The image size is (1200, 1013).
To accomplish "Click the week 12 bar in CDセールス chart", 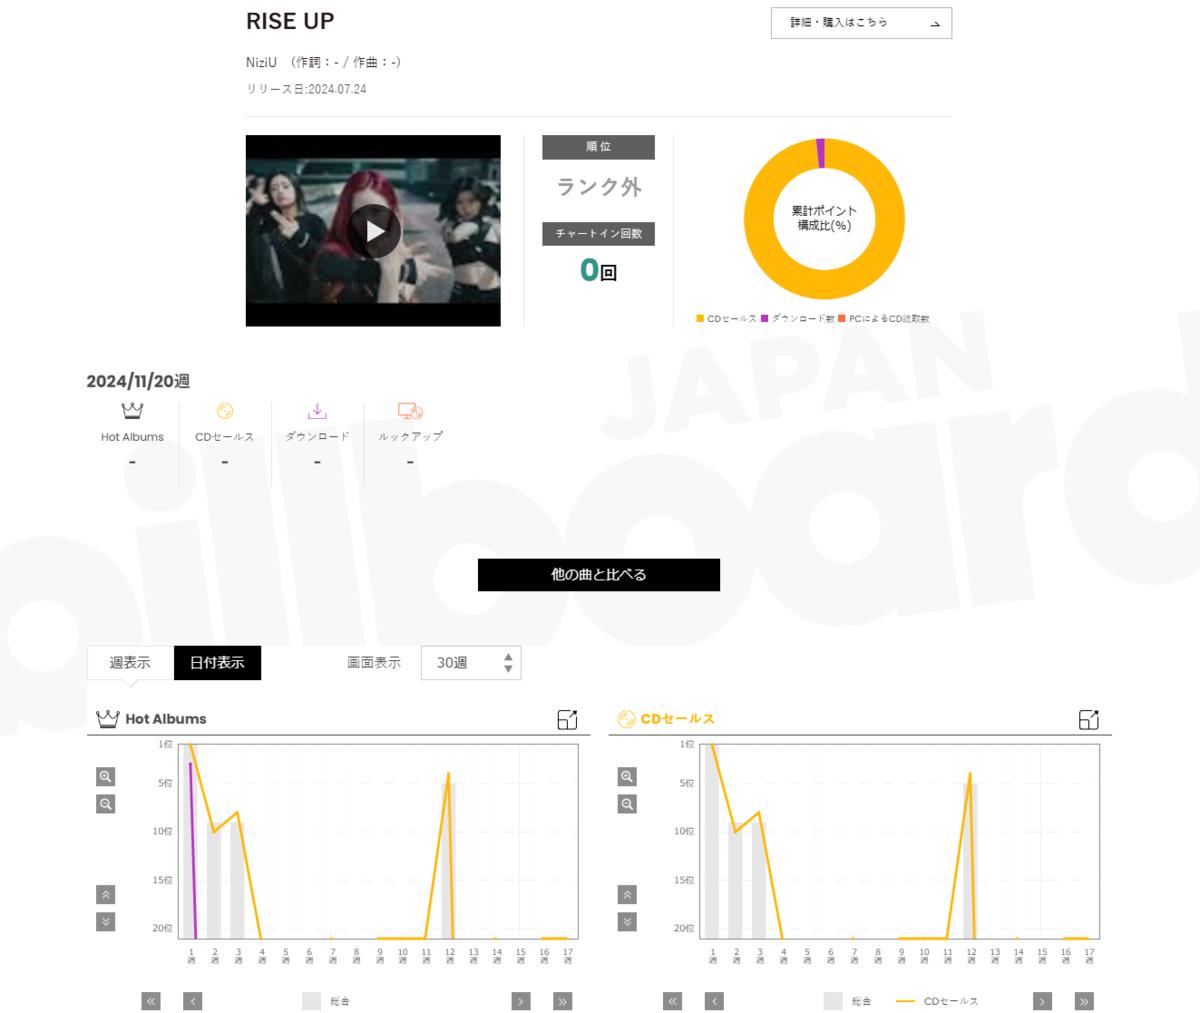I will tap(970, 860).
